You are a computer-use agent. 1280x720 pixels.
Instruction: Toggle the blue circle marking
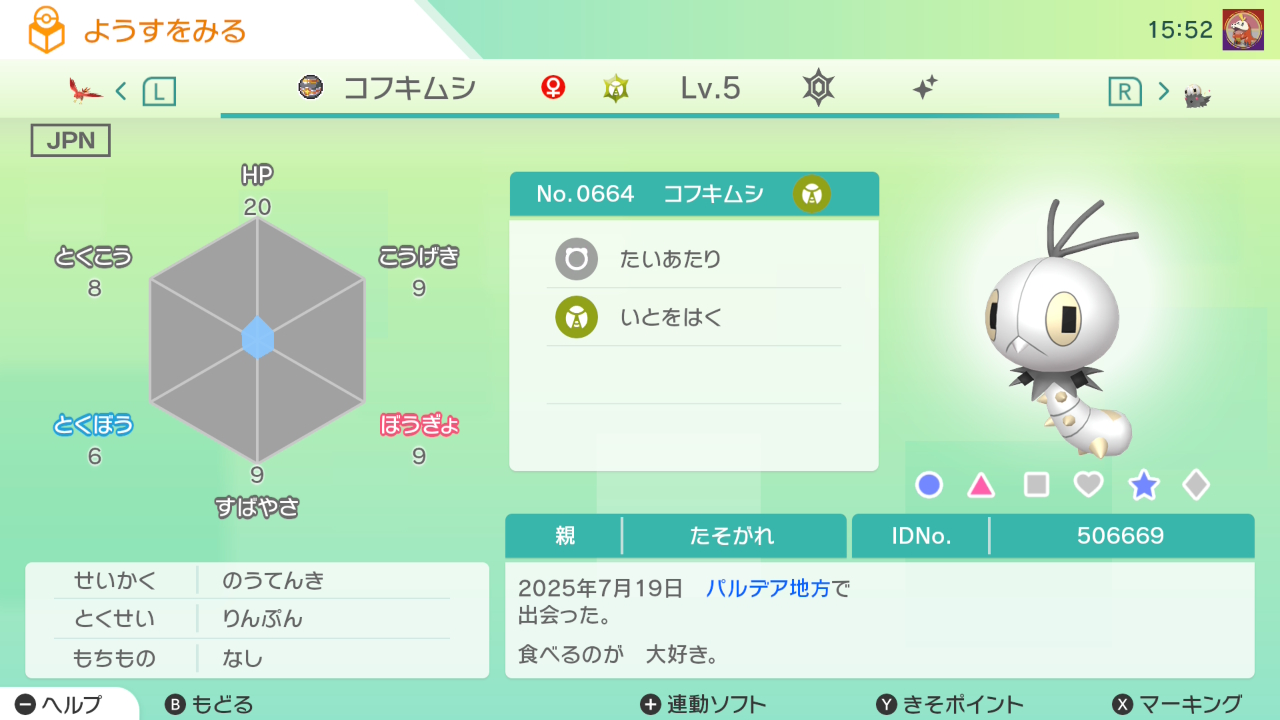click(929, 485)
